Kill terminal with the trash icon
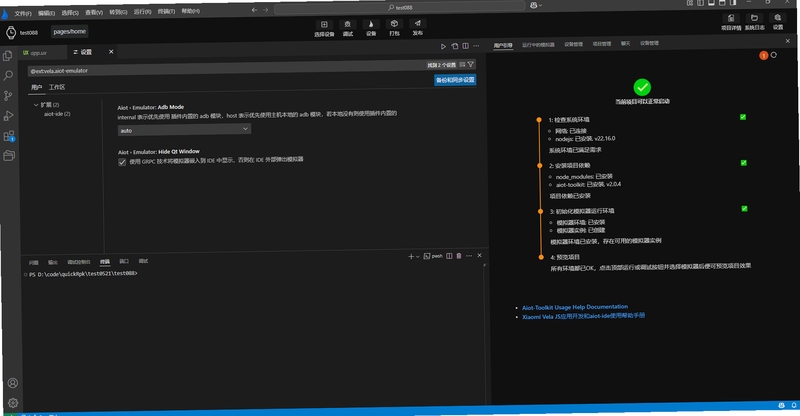The height and width of the screenshot is (416, 800). pyautogui.click(x=459, y=256)
